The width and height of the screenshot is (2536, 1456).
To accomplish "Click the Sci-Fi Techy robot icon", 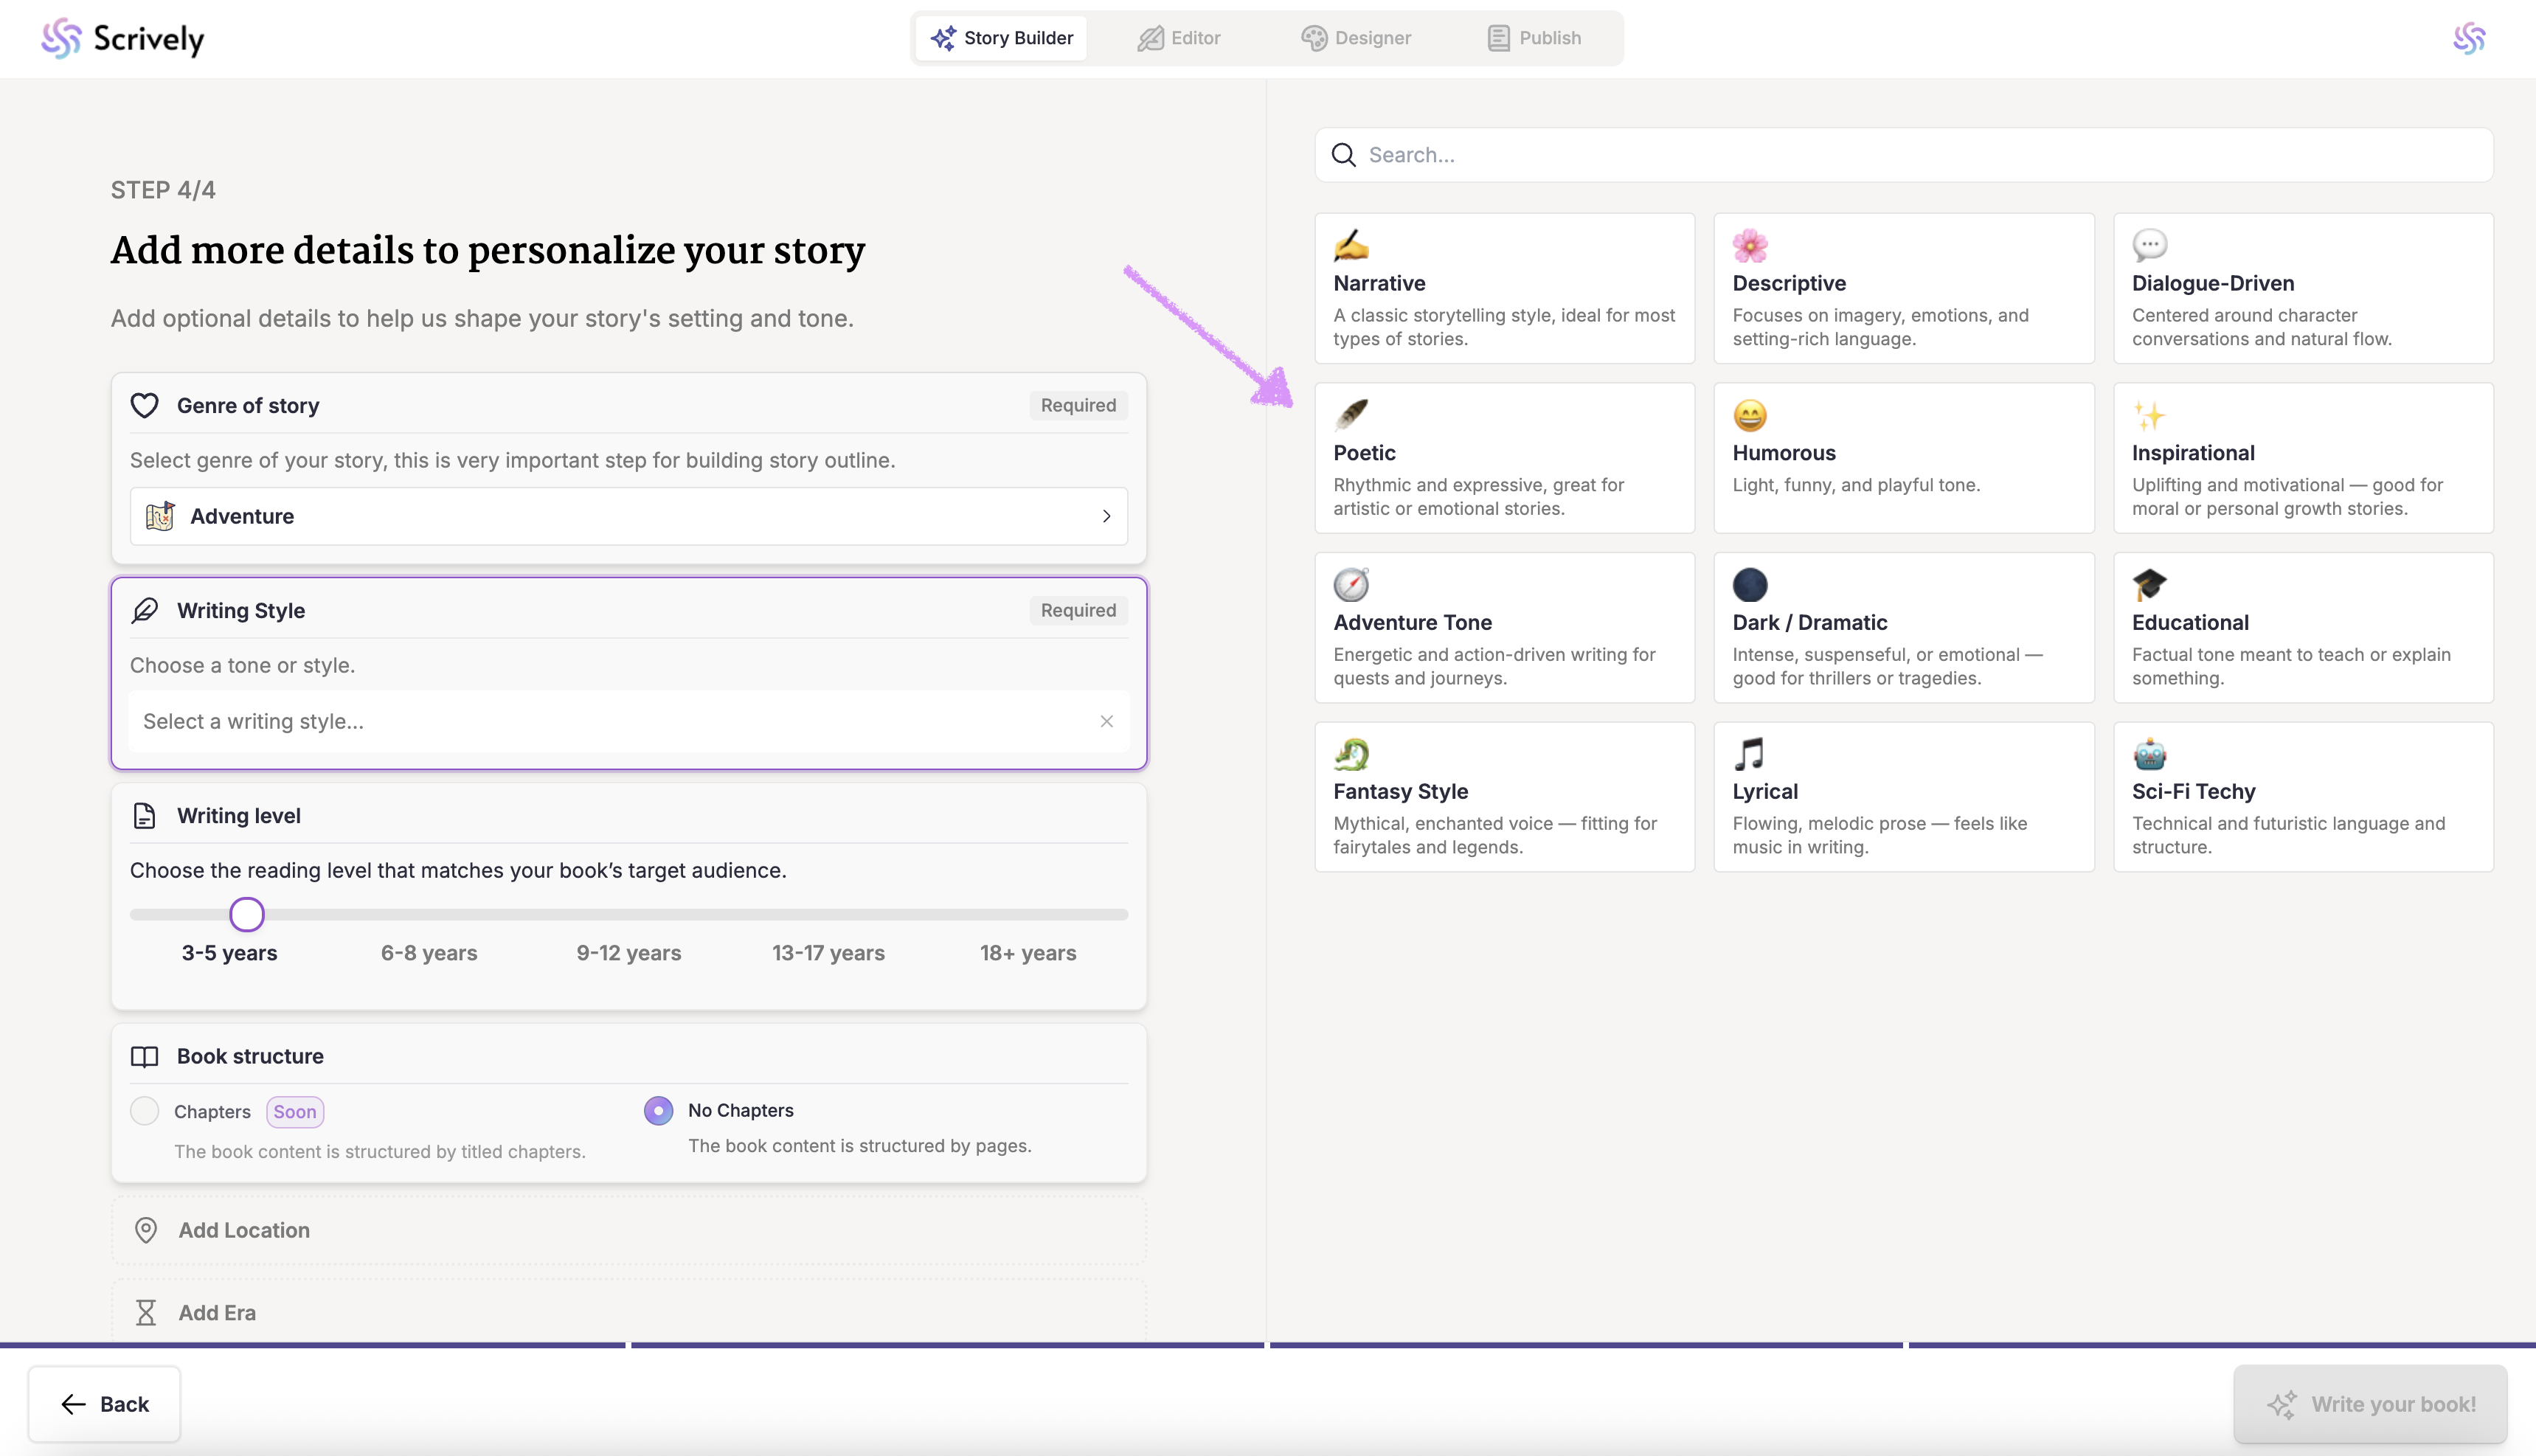I will (x=2149, y=753).
